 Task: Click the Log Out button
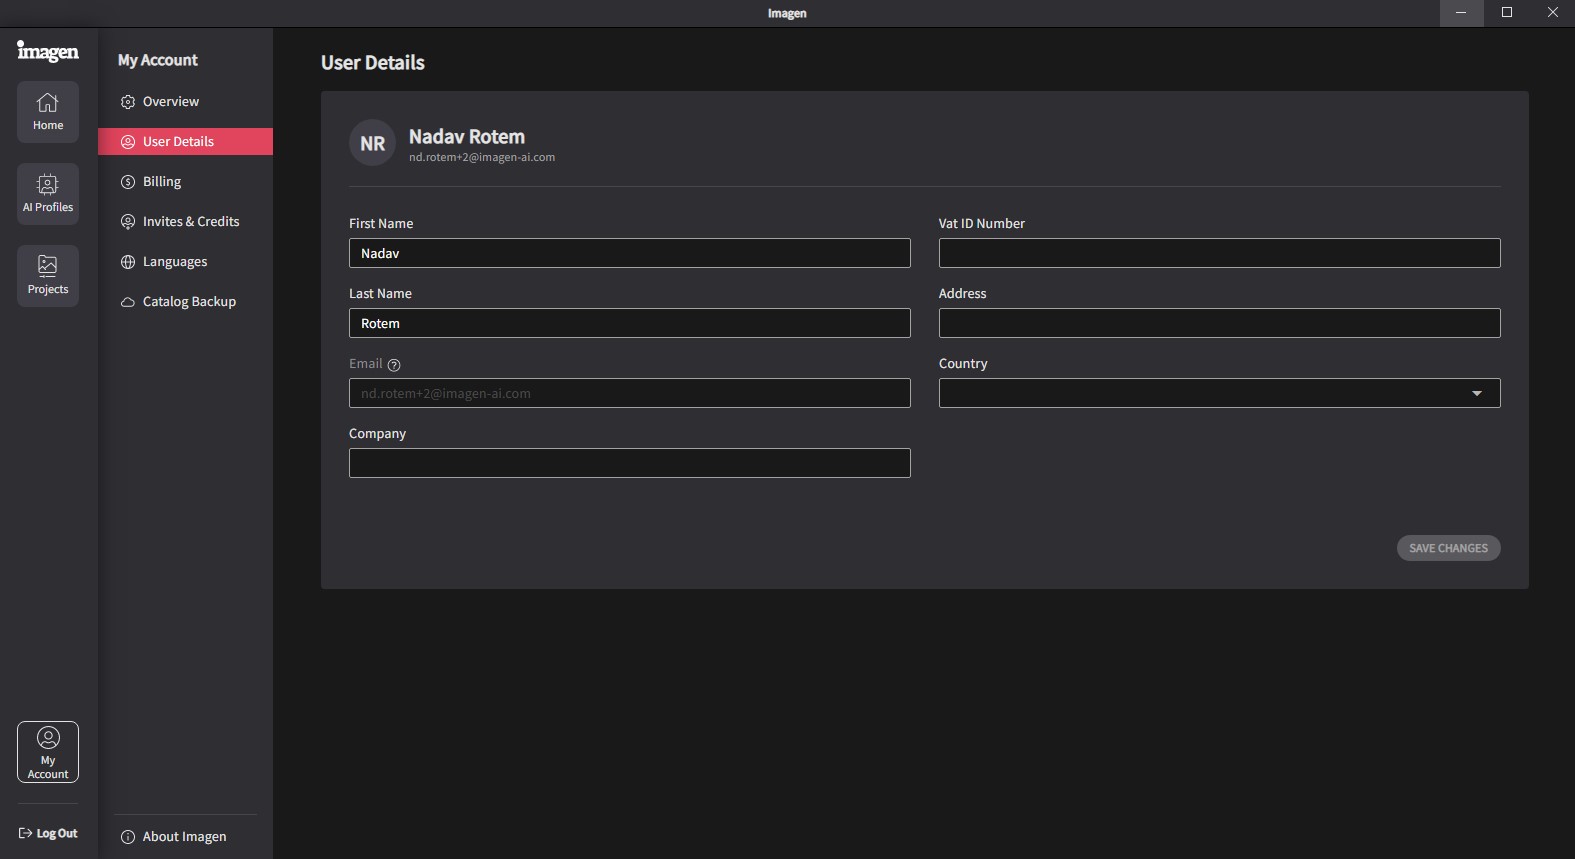pyautogui.click(x=48, y=833)
